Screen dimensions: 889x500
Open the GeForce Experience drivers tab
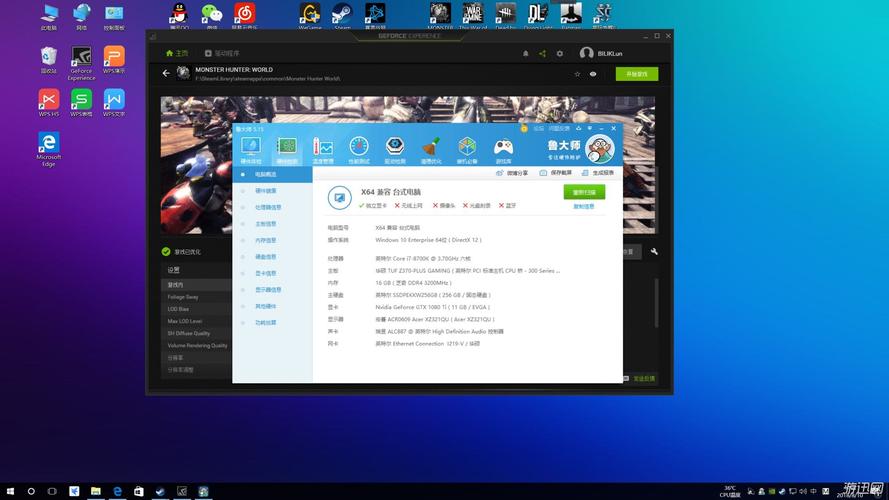[x=222, y=53]
